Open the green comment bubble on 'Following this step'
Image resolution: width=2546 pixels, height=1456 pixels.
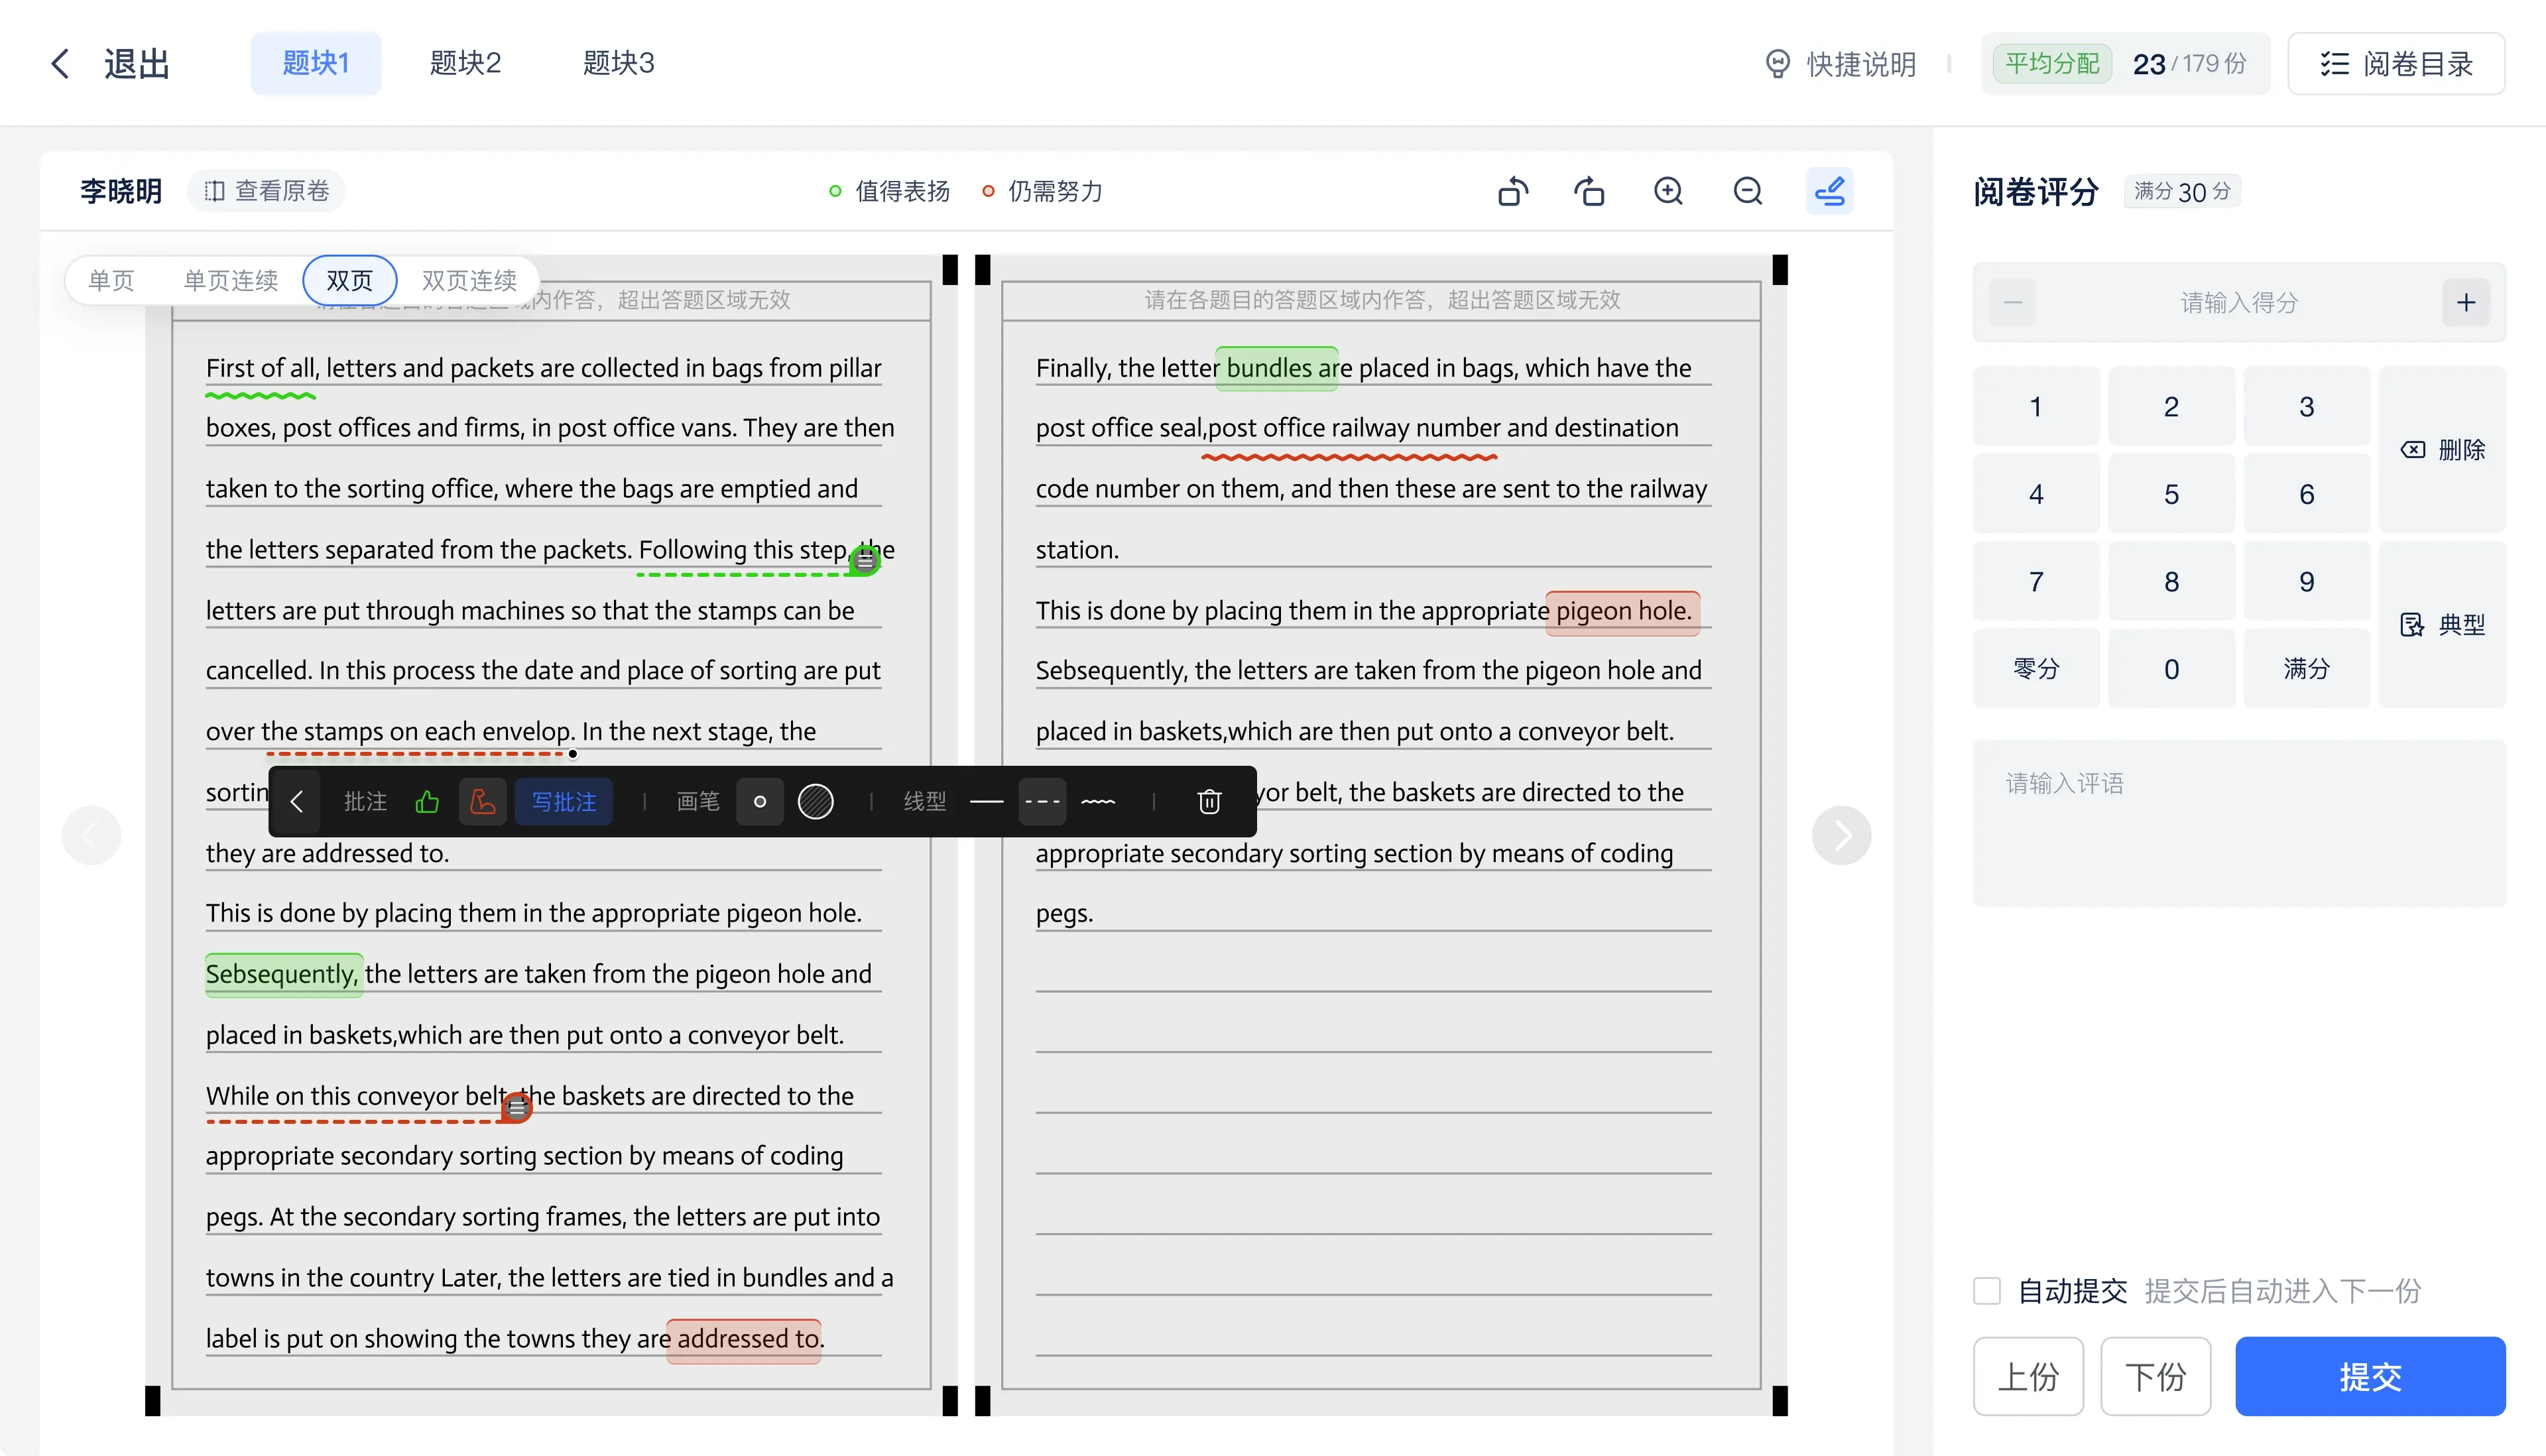(865, 561)
